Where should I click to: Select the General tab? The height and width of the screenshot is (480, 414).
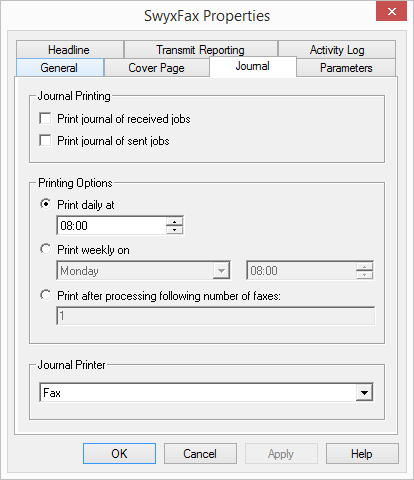[60, 68]
